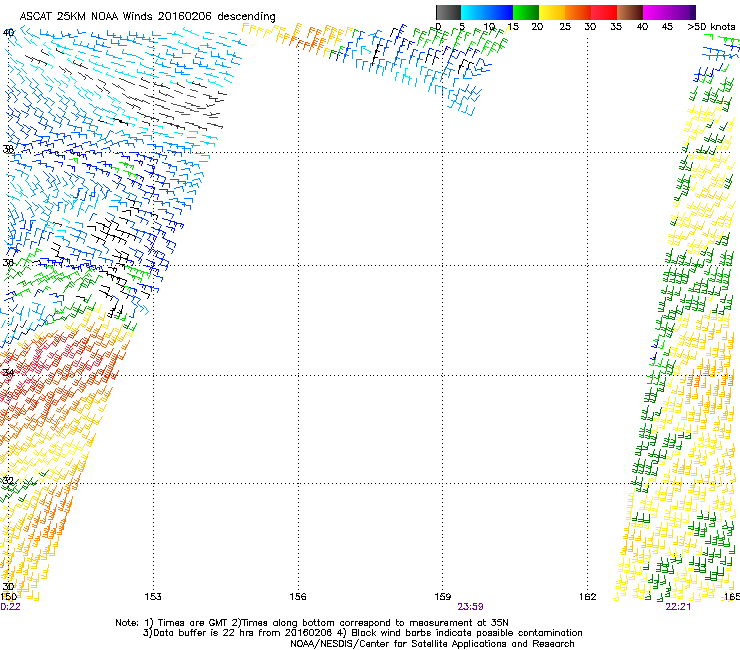
Task: Click the purple swath time '23:59'
Action: tap(471, 607)
